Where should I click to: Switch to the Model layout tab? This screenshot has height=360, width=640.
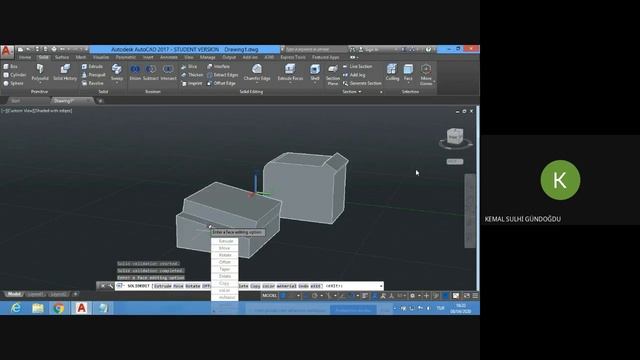14,294
